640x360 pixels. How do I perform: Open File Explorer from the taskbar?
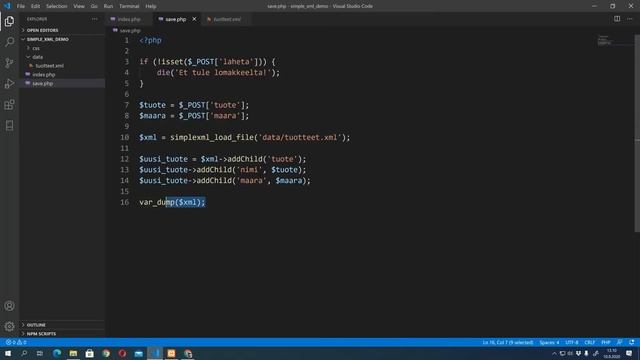(73, 353)
